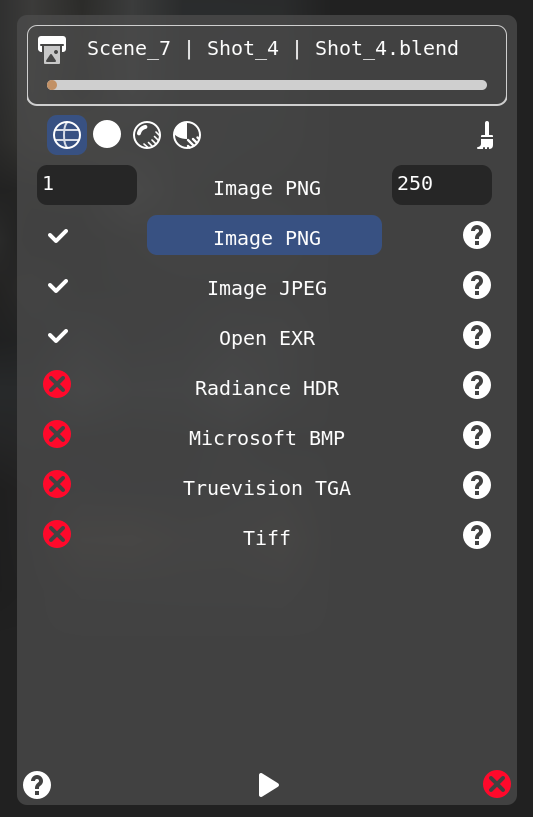
Task: Click the render progress slider bar
Action: coord(267,85)
